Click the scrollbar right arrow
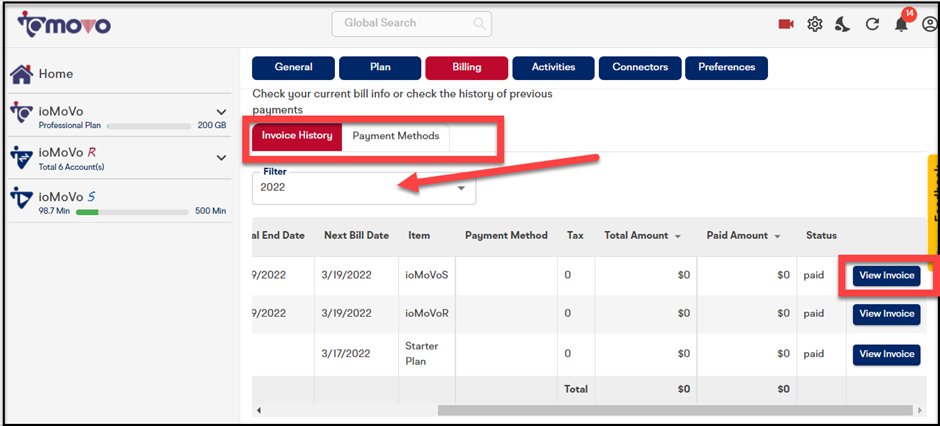The width and height of the screenshot is (940, 426). [920, 410]
